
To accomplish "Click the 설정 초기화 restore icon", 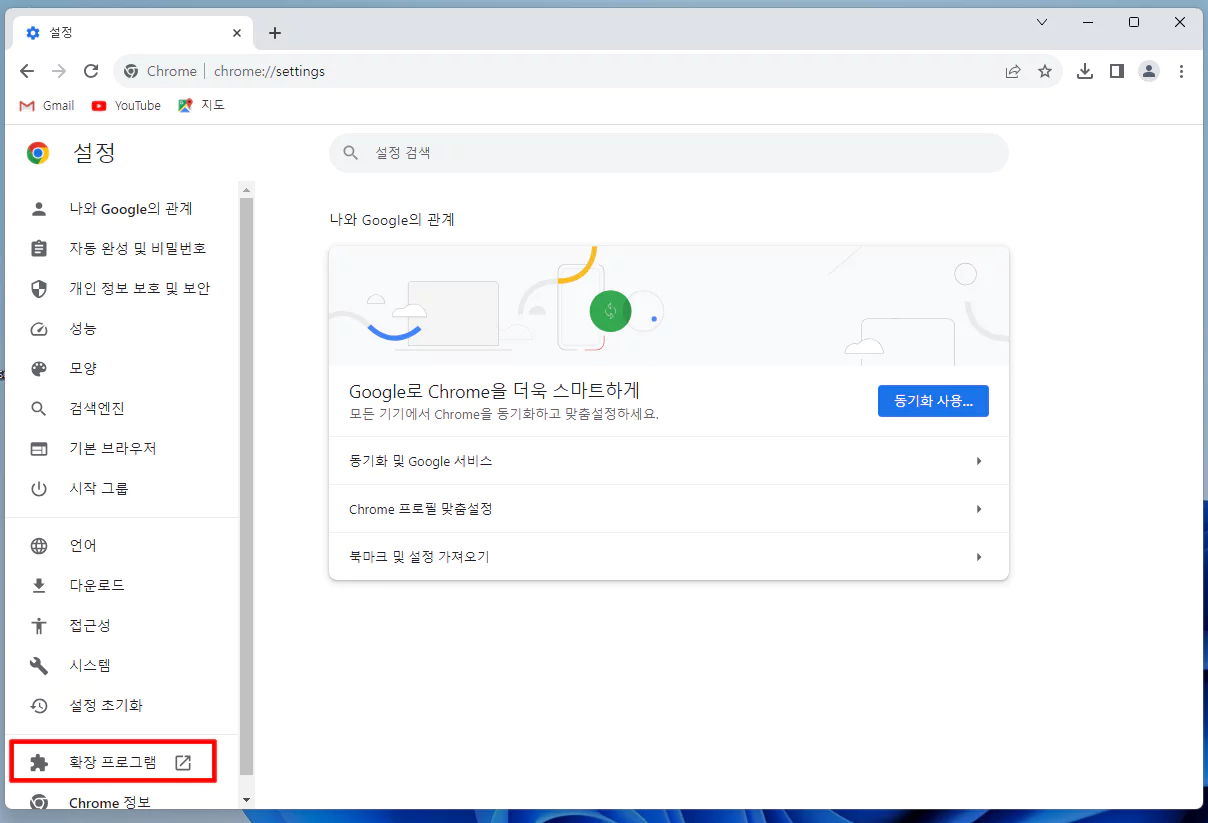I will pyautogui.click(x=39, y=705).
